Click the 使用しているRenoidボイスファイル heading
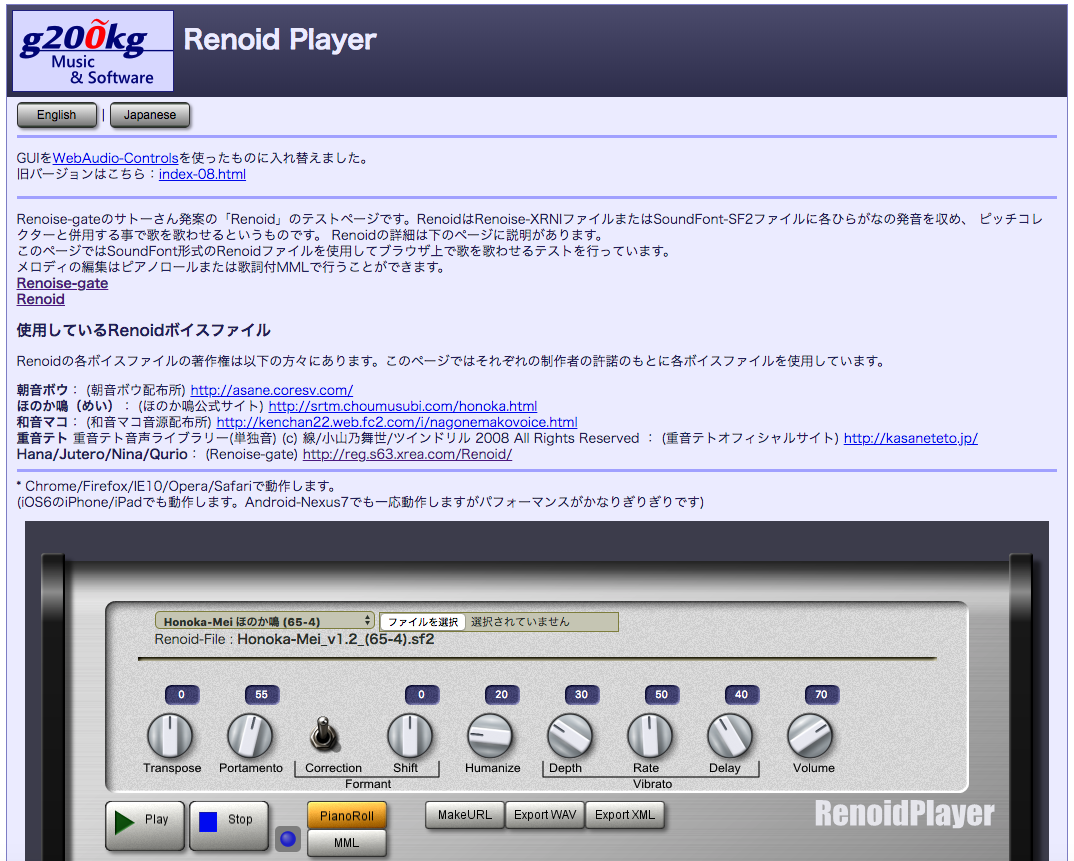The width and height of the screenshot is (1074, 861). [143, 330]
